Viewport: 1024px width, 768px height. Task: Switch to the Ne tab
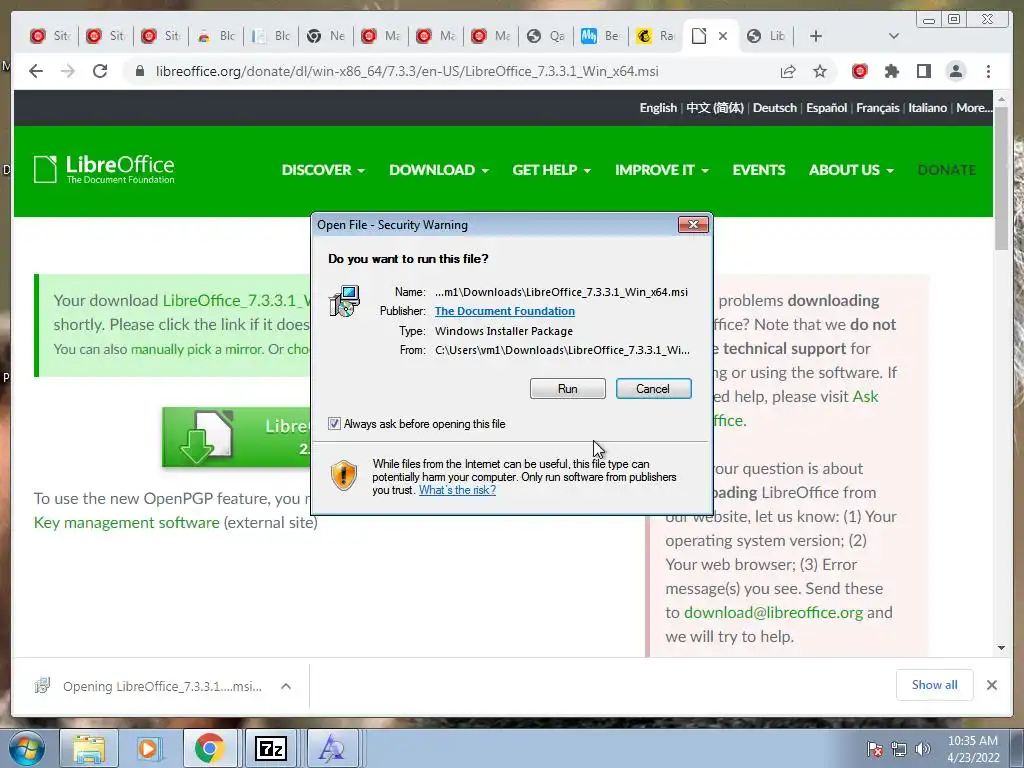tap(326, 36)
